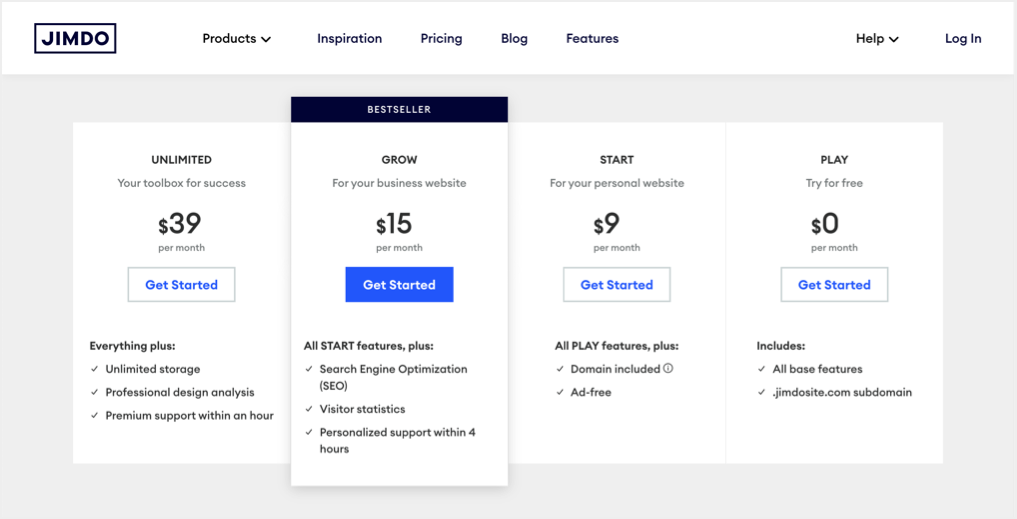1017x519 pixels.
Task: Get Started with the UNLIMITED plan
Action: click(x=181, y=285)
